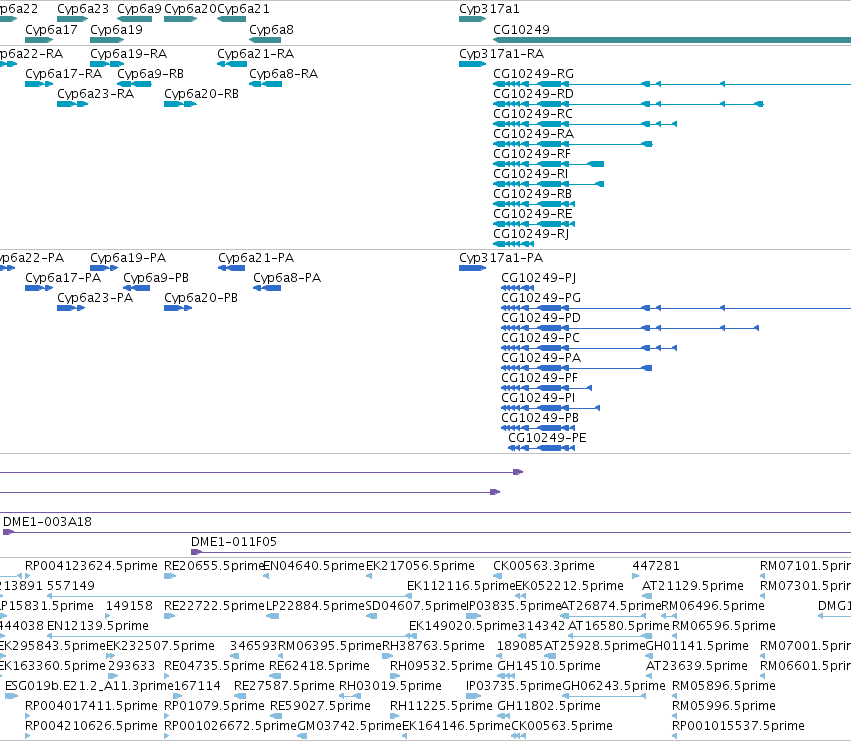Select protein Cyp6a9-PB
Image resolution: width=851 pixels, height=741 pixels.
point(156,278)
